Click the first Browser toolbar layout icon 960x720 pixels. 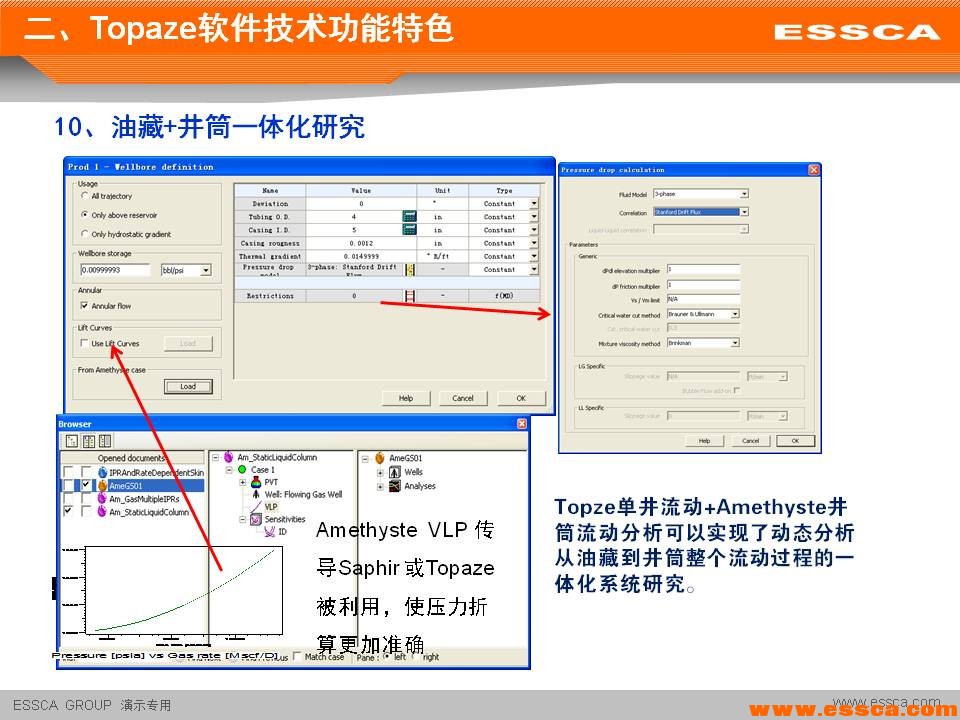(72, 441)
